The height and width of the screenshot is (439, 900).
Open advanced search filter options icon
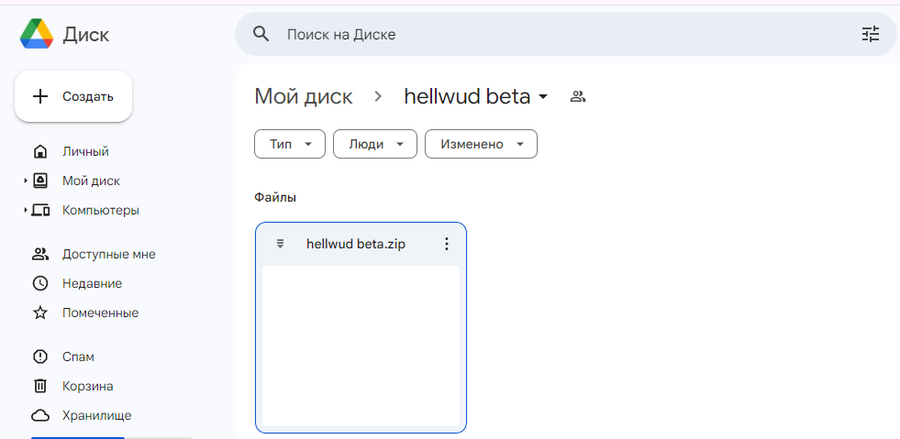tap(870, 34)
